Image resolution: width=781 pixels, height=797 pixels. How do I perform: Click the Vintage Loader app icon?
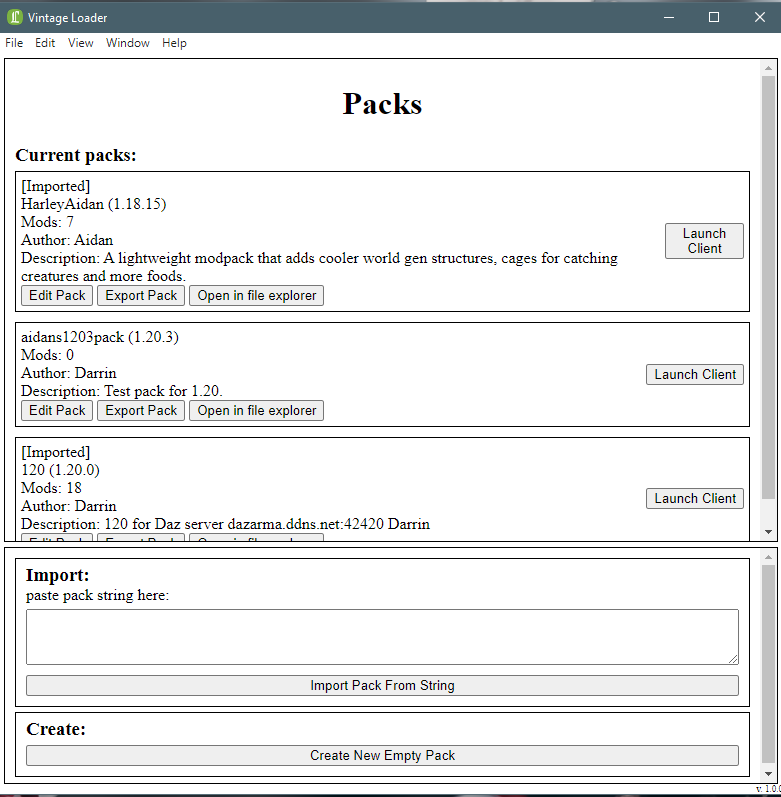tap(15, 17)
